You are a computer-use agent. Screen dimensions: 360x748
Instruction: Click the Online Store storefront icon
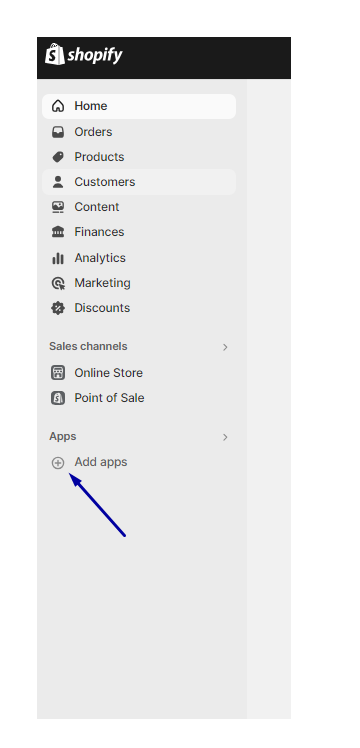pos(58,373)
